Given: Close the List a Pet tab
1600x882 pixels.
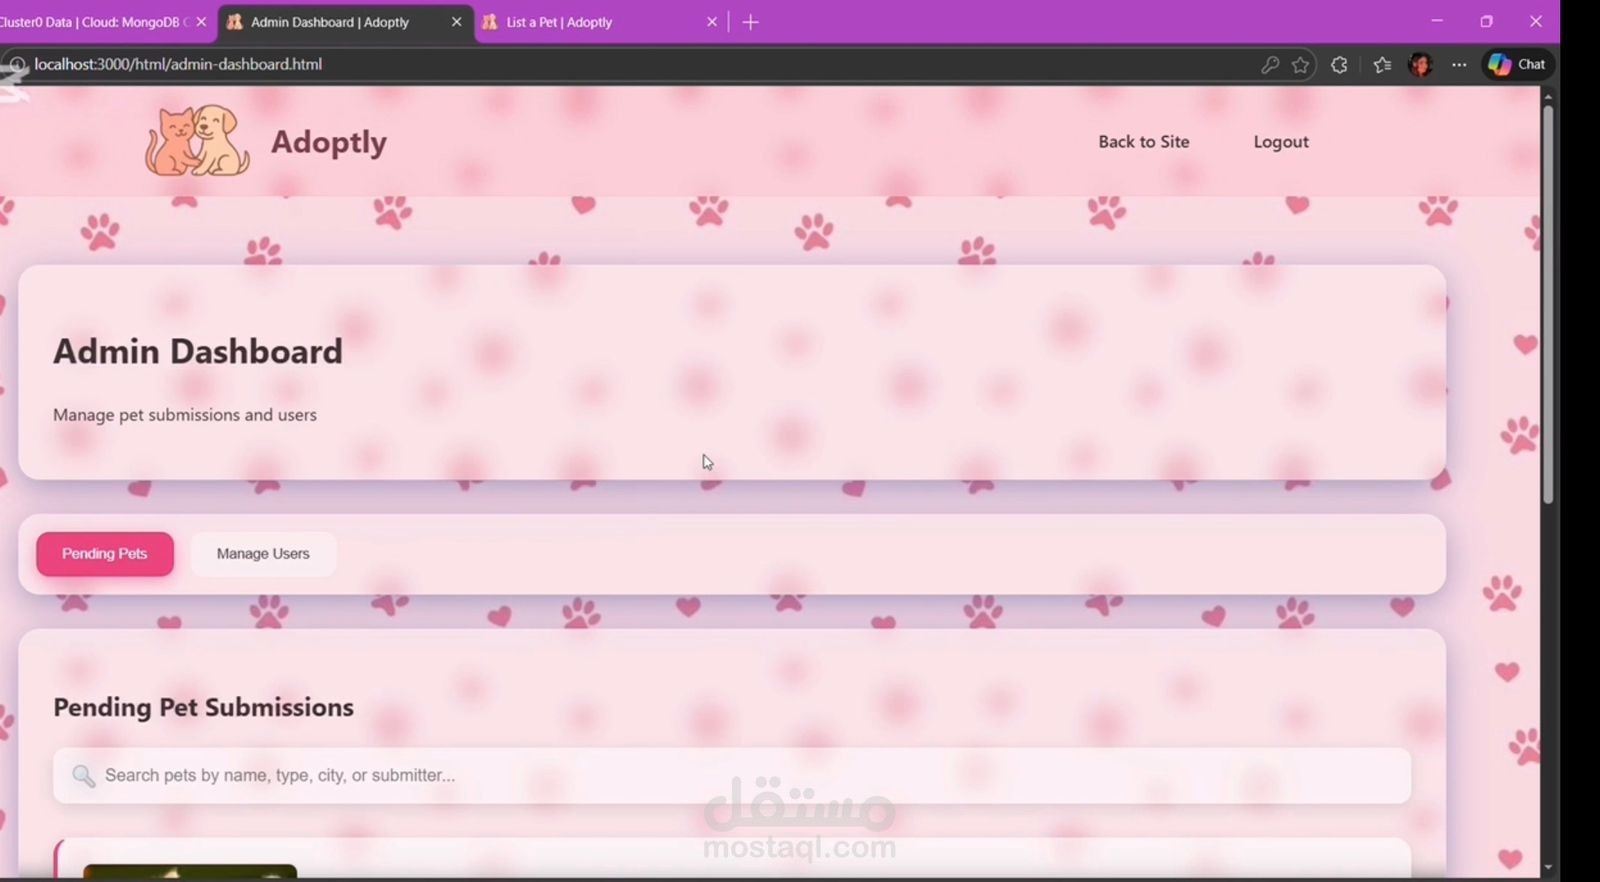Looking at the screenshot, I should [712, 22].
